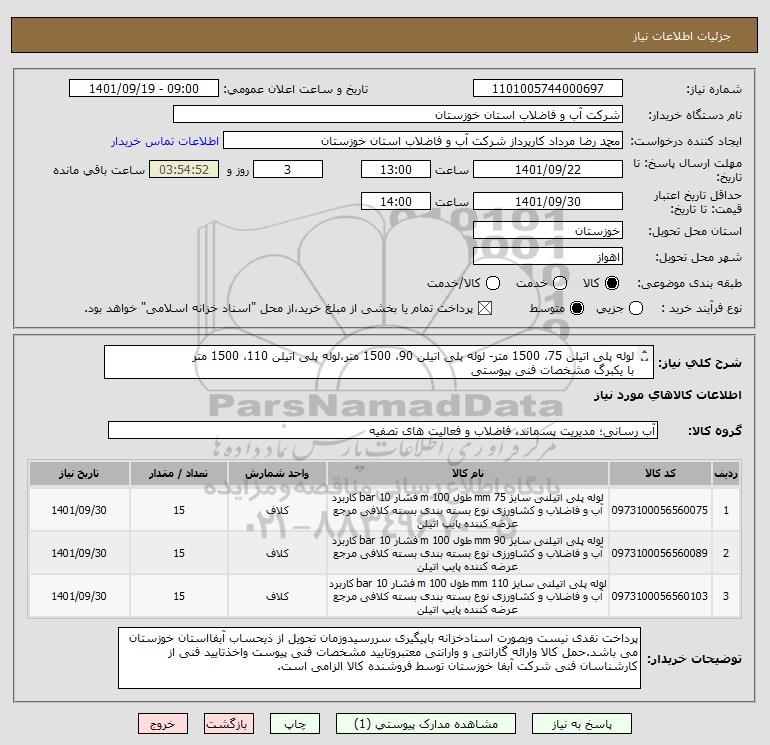This screenshot has width=770, height=745.
Task: Select the کالا radio button
Action: [612, 283]
